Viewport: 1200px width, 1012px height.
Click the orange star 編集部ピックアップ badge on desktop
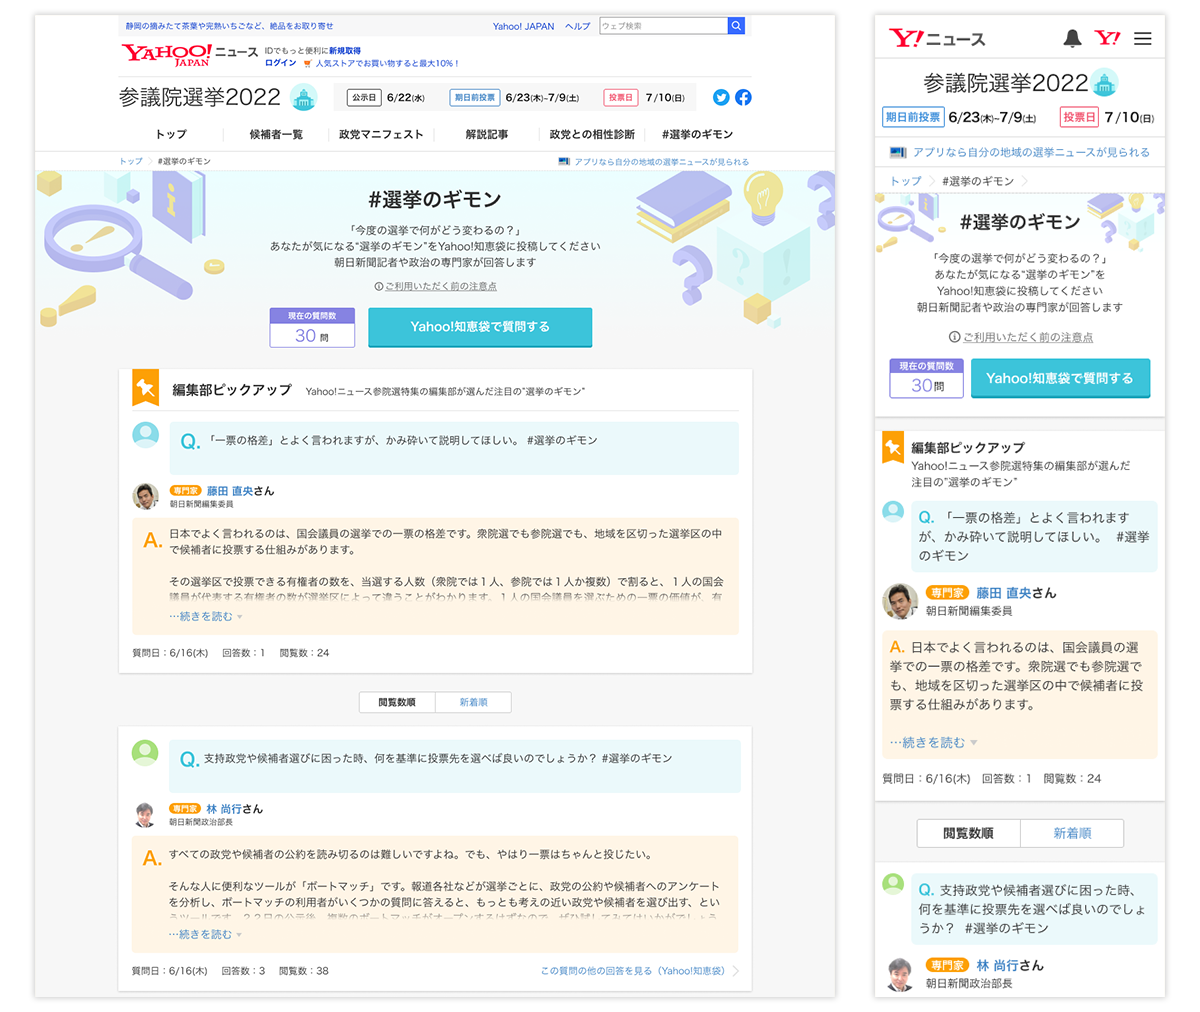[146, 388]
